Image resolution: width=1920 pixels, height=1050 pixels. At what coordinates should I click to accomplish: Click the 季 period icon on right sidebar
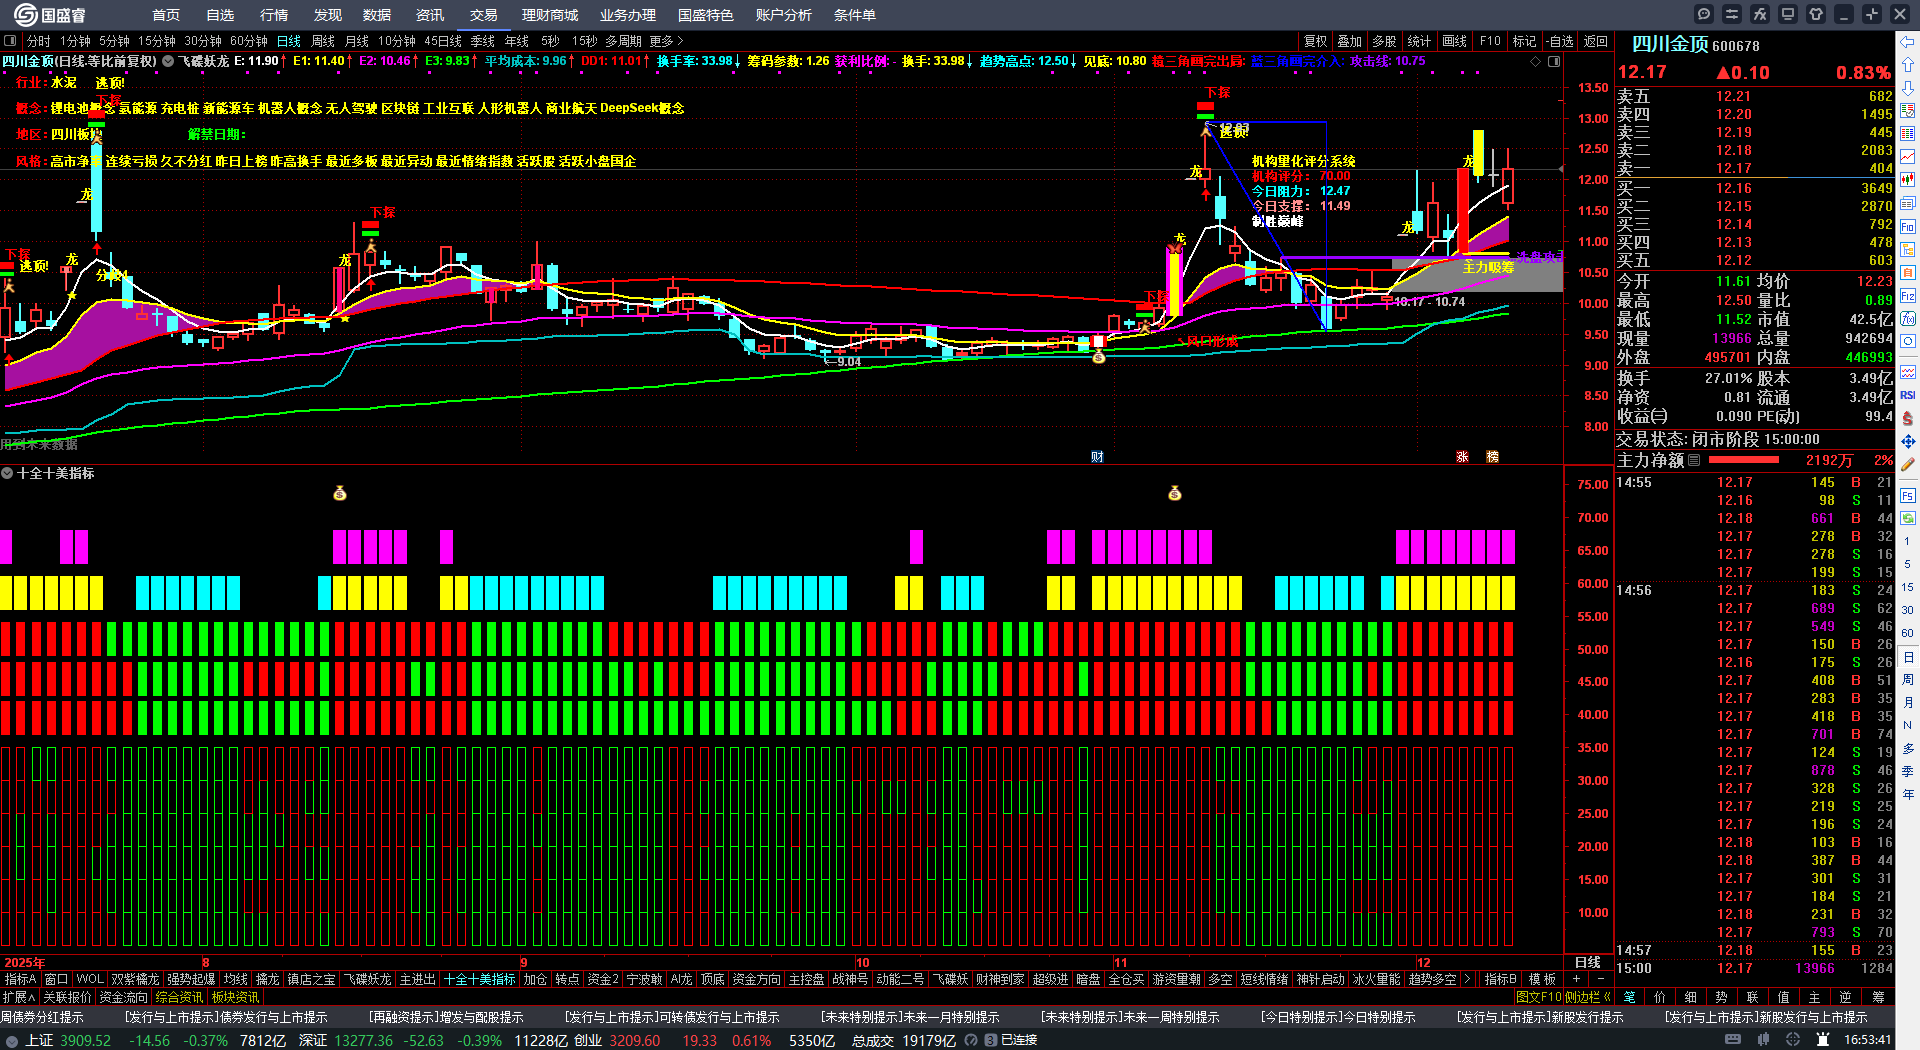click(x=1908, y=771)
